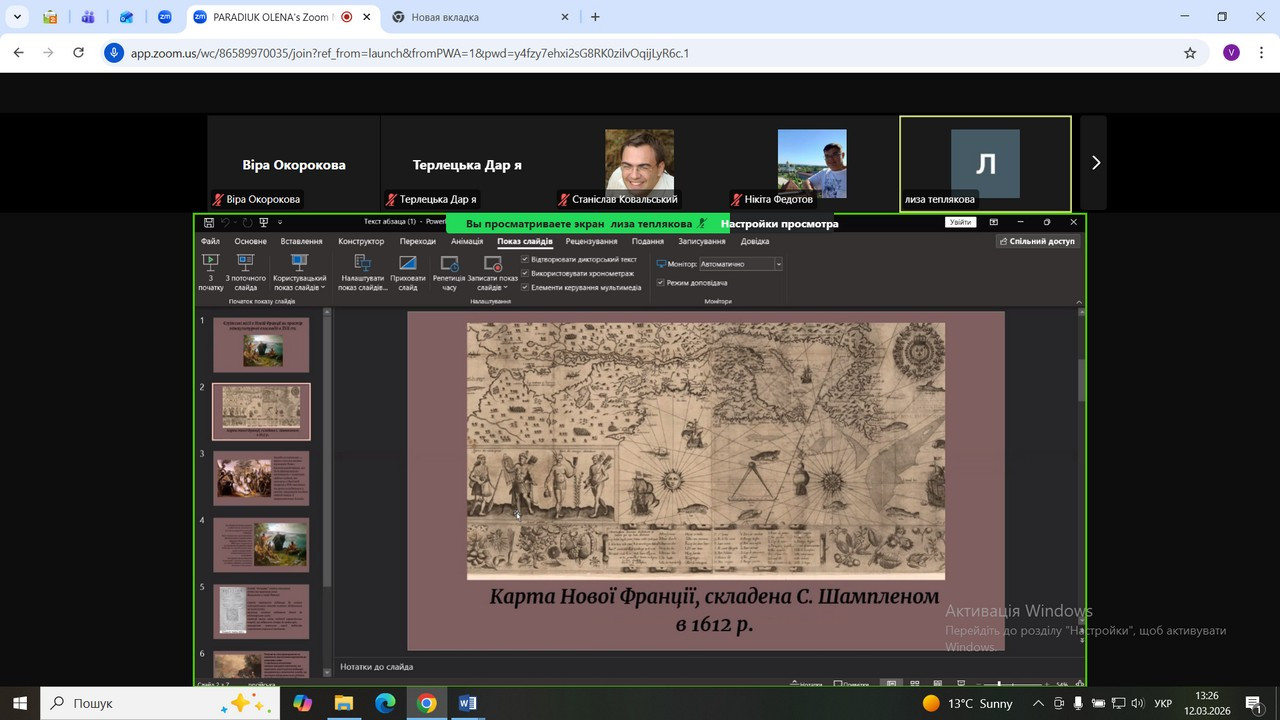Open 'Настройки просмотра' view options
This screenshot has width=1280, height=720.
pyautogui.click(x=779, y=224)
